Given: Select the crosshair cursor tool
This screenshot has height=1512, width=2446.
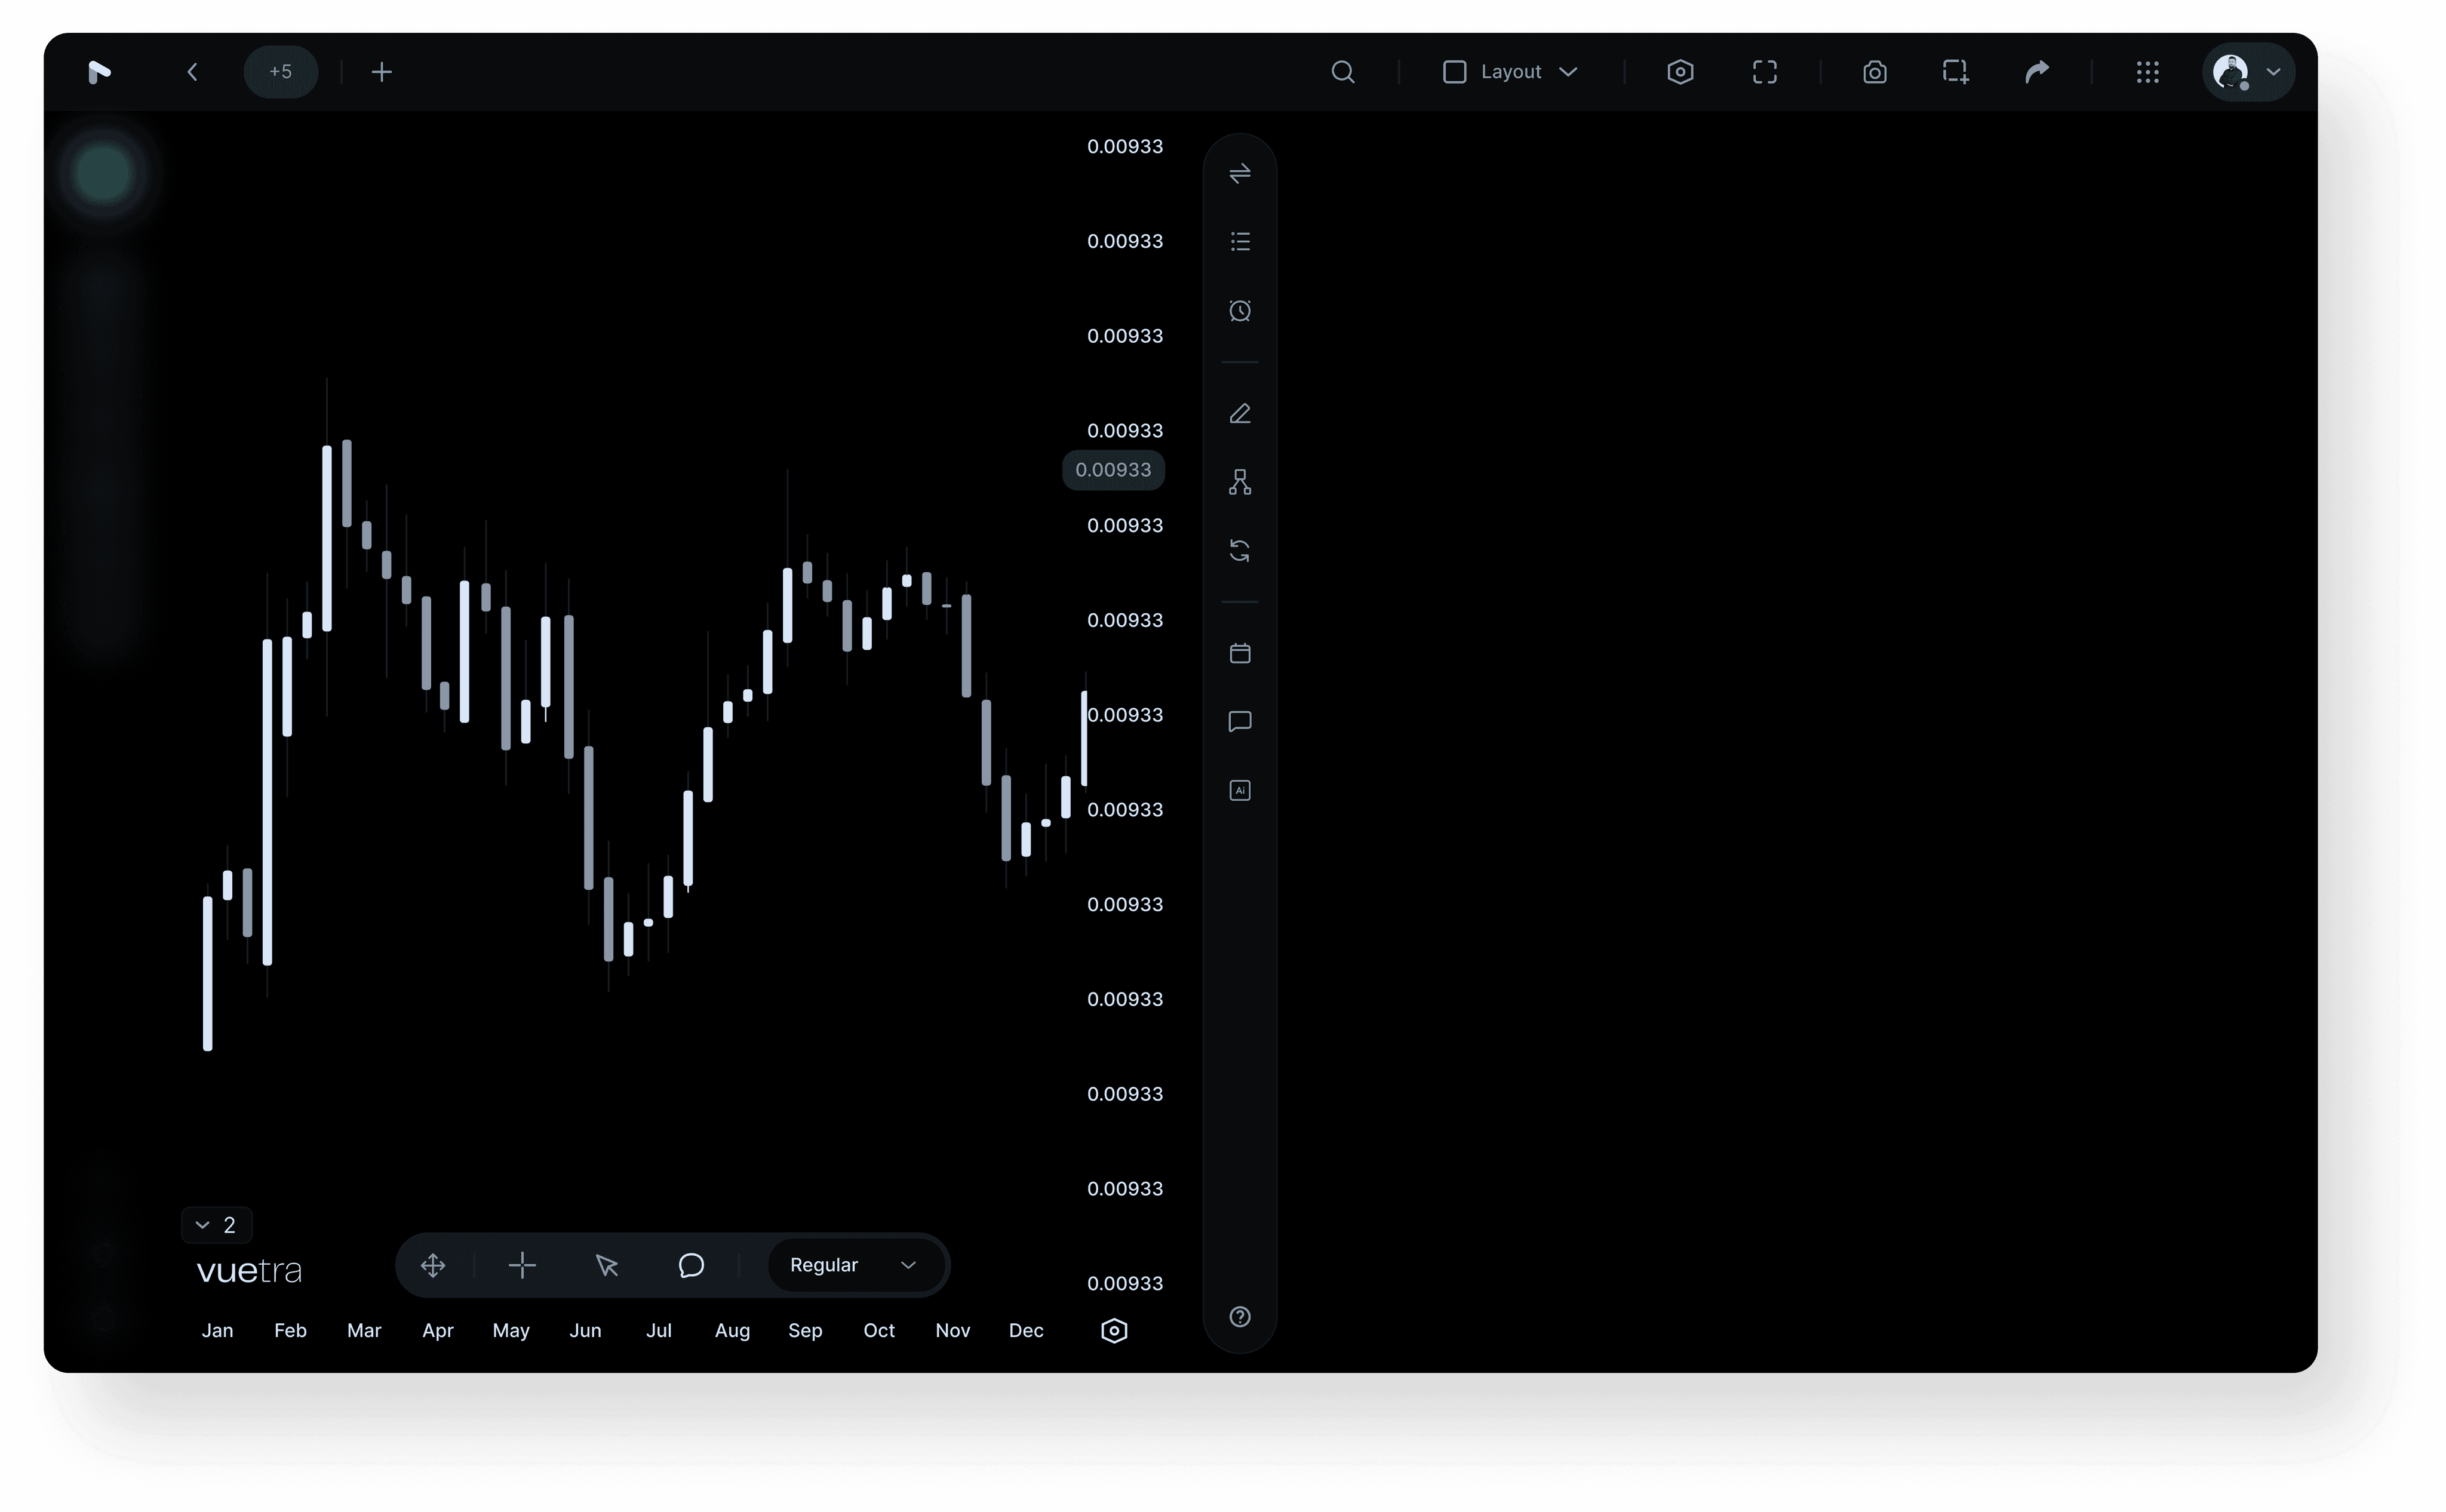Looking at the screenshot, I should coord(522,1265).
